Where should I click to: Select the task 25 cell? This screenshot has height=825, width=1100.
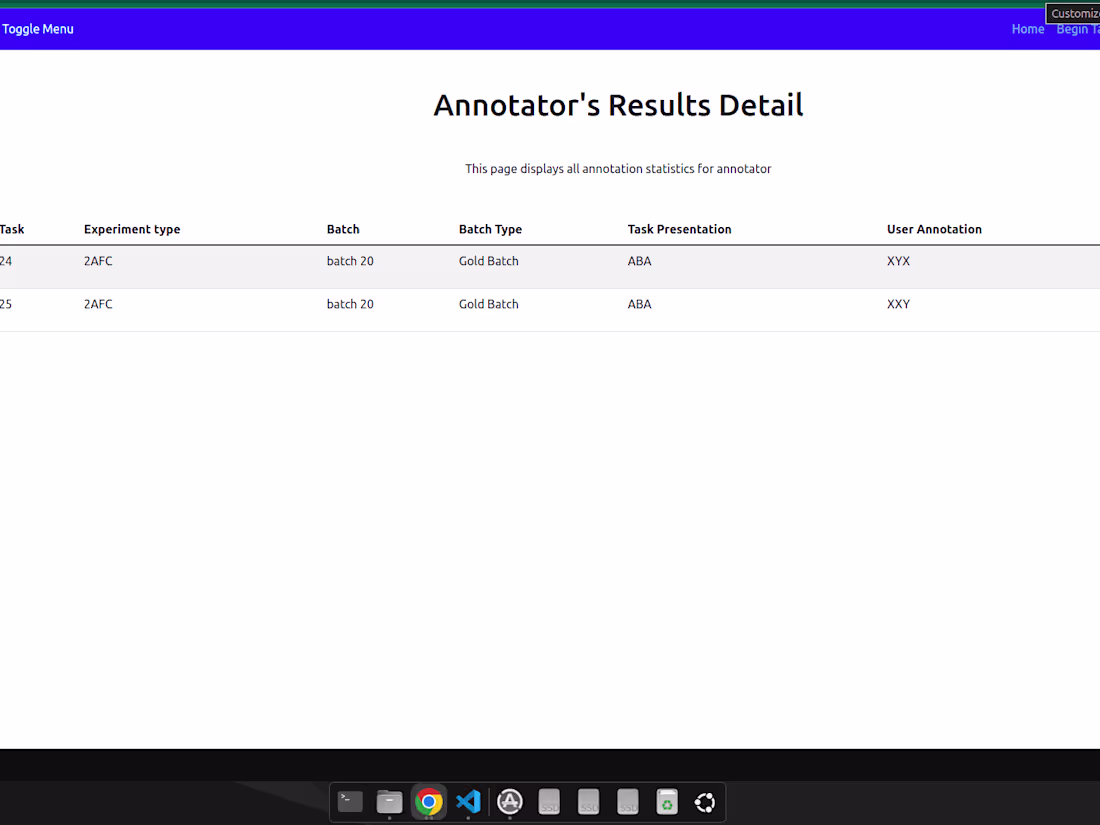pyautogui.click(x=6, y=304)
